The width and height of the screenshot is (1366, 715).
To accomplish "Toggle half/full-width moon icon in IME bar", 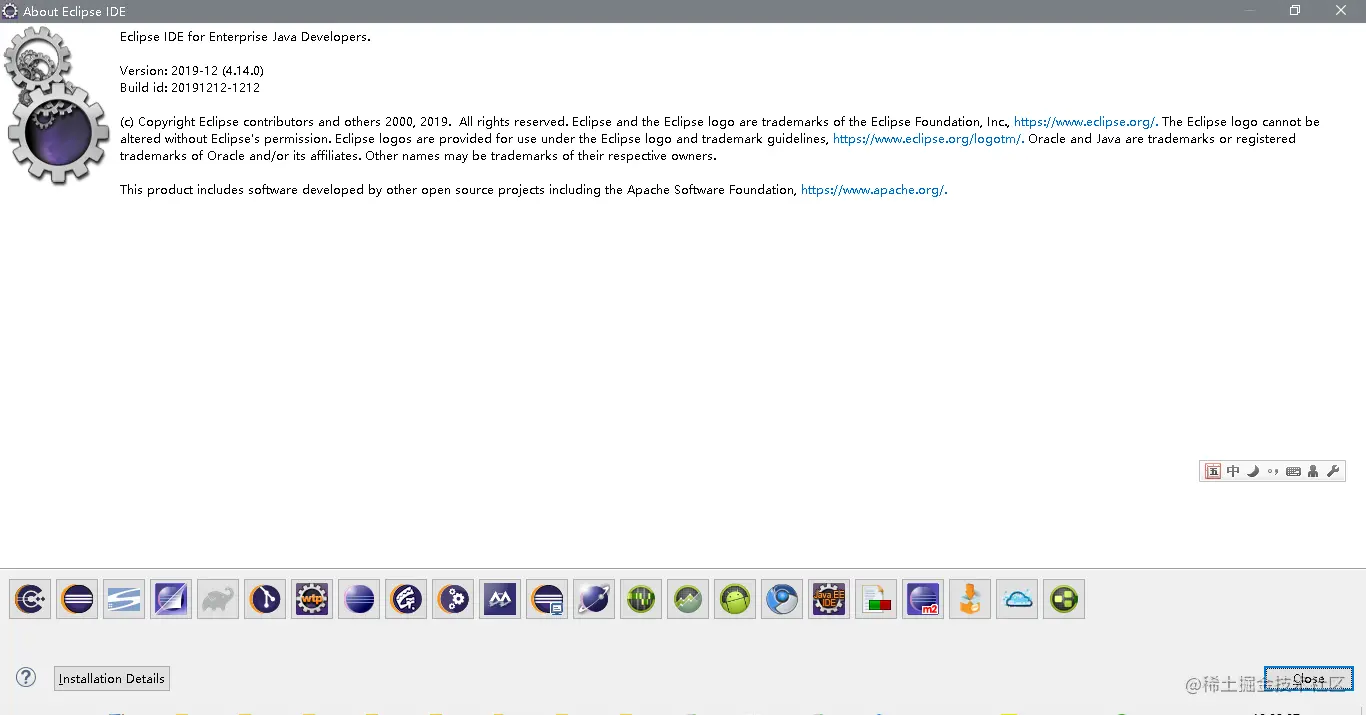I will click(1253, 471).
